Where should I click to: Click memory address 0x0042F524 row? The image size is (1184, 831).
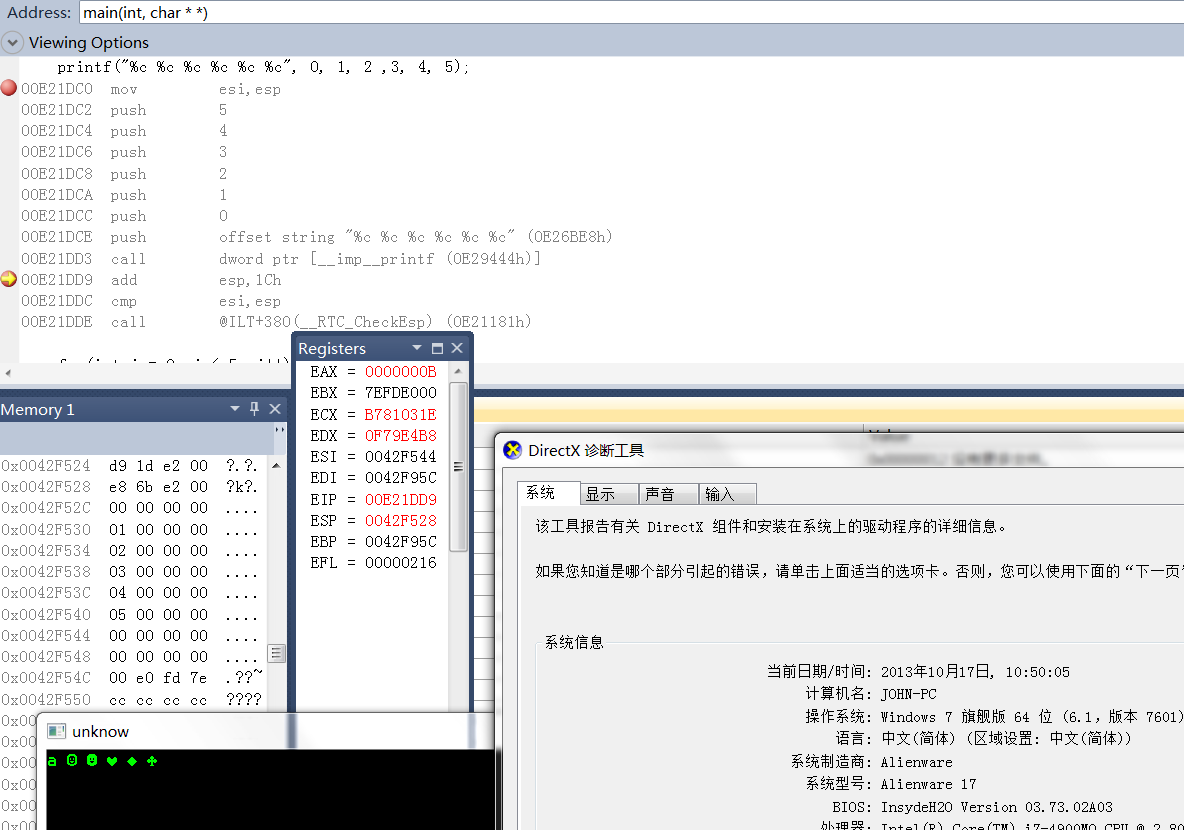coord(132,466)
